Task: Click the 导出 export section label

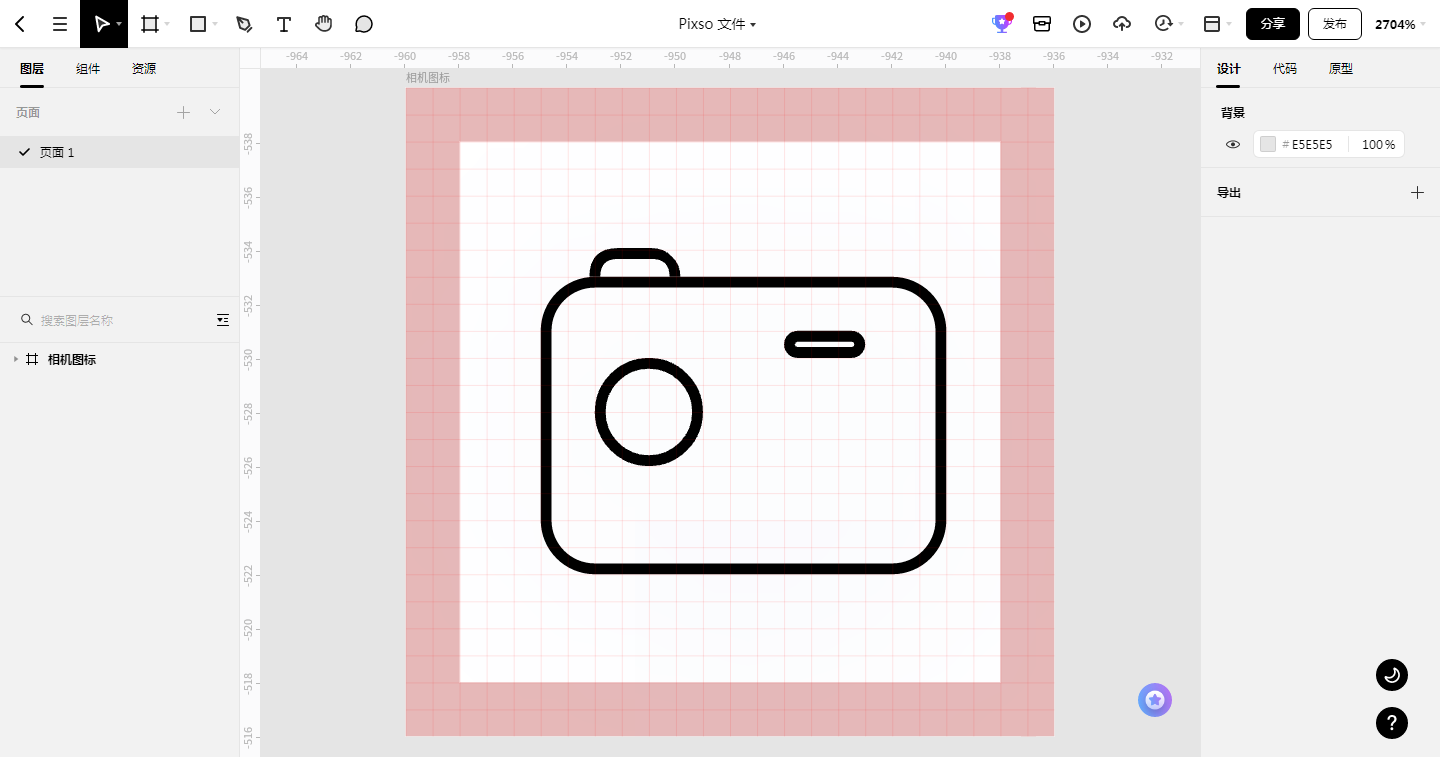Action: click(x=1229, y=193)
